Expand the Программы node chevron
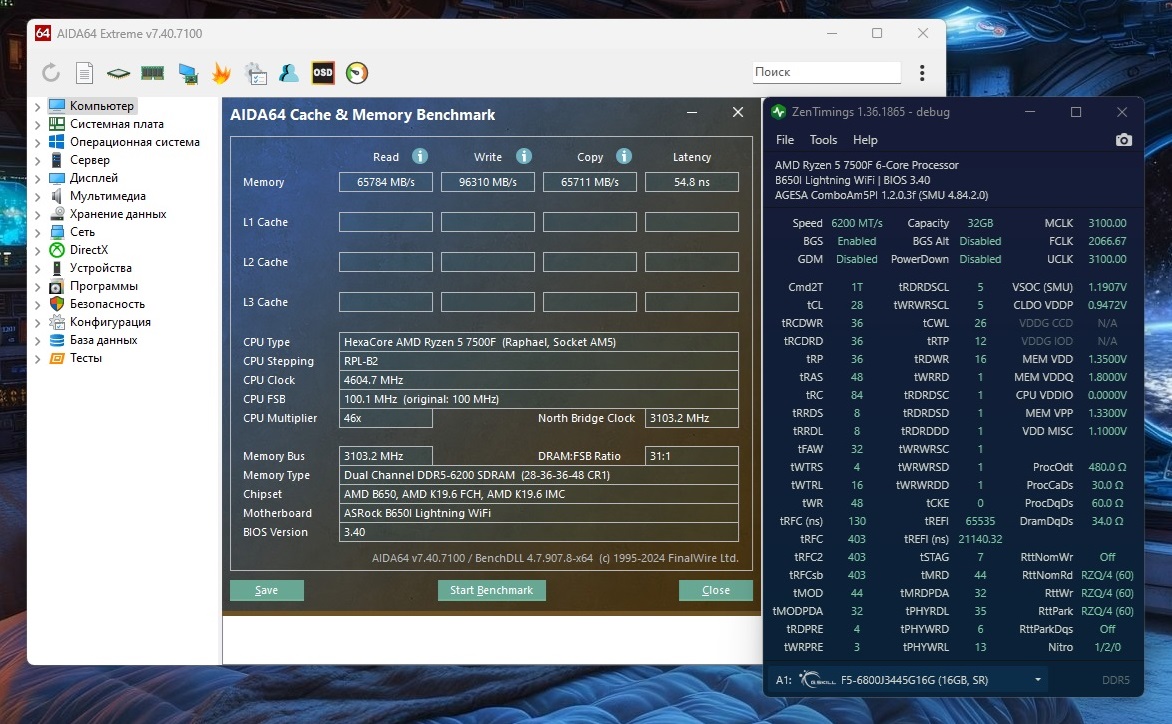Viewport: 1172px width, 724px height. tap(37, 287)
